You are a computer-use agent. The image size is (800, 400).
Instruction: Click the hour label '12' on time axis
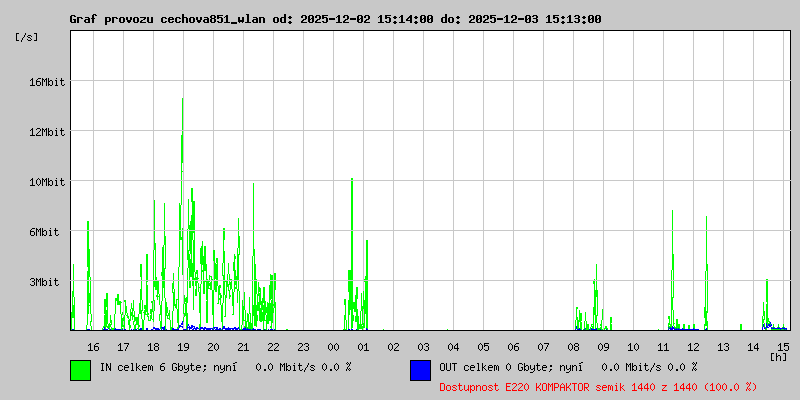point(693,347)
